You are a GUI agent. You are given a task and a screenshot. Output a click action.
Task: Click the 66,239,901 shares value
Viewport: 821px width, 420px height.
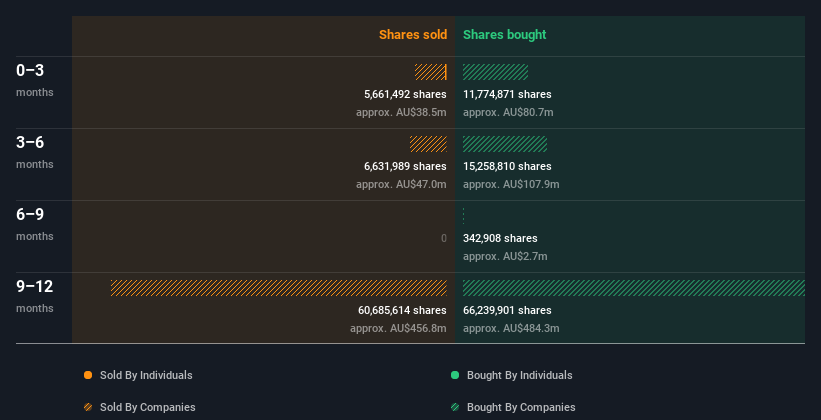point(507,310)
